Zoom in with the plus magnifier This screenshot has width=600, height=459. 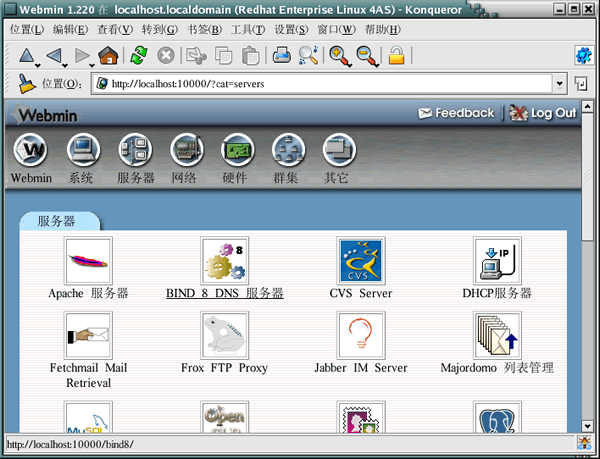(339, 57)
